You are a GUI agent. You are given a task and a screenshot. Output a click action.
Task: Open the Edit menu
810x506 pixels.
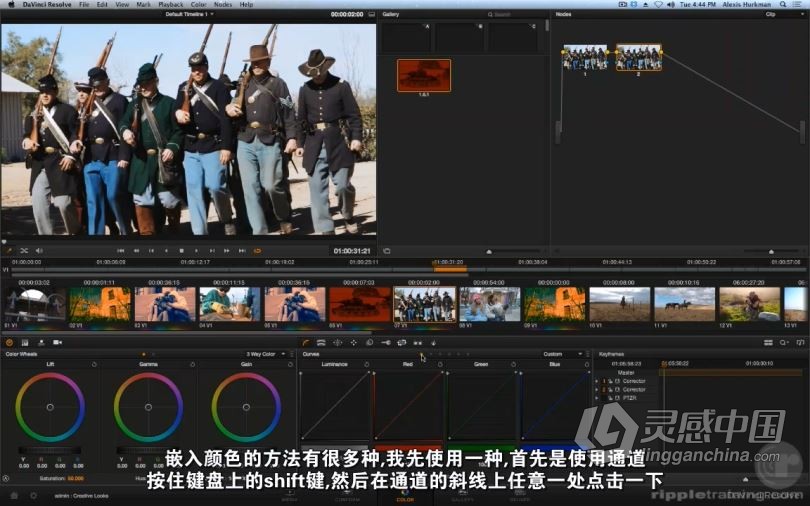click(x=102, y=4)
